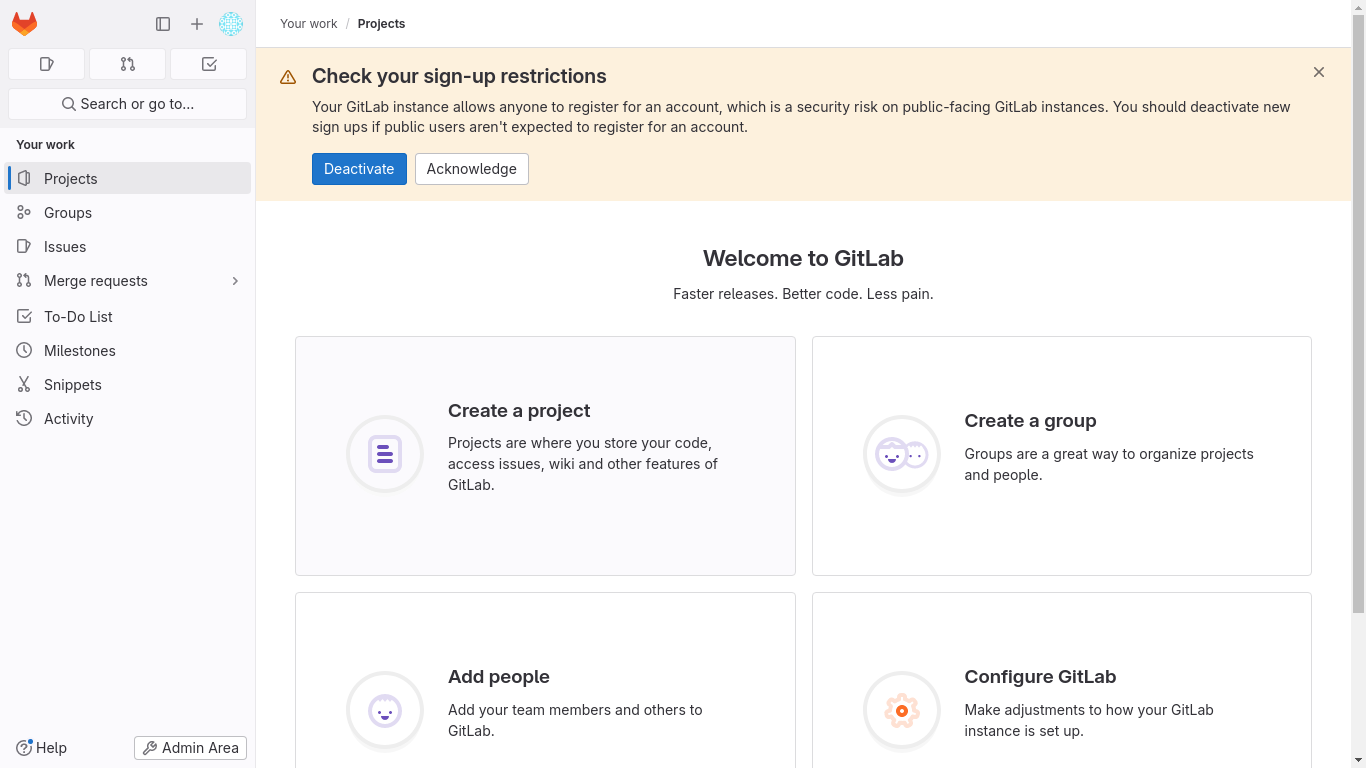Click the Search or go to field

click(127, 104)
